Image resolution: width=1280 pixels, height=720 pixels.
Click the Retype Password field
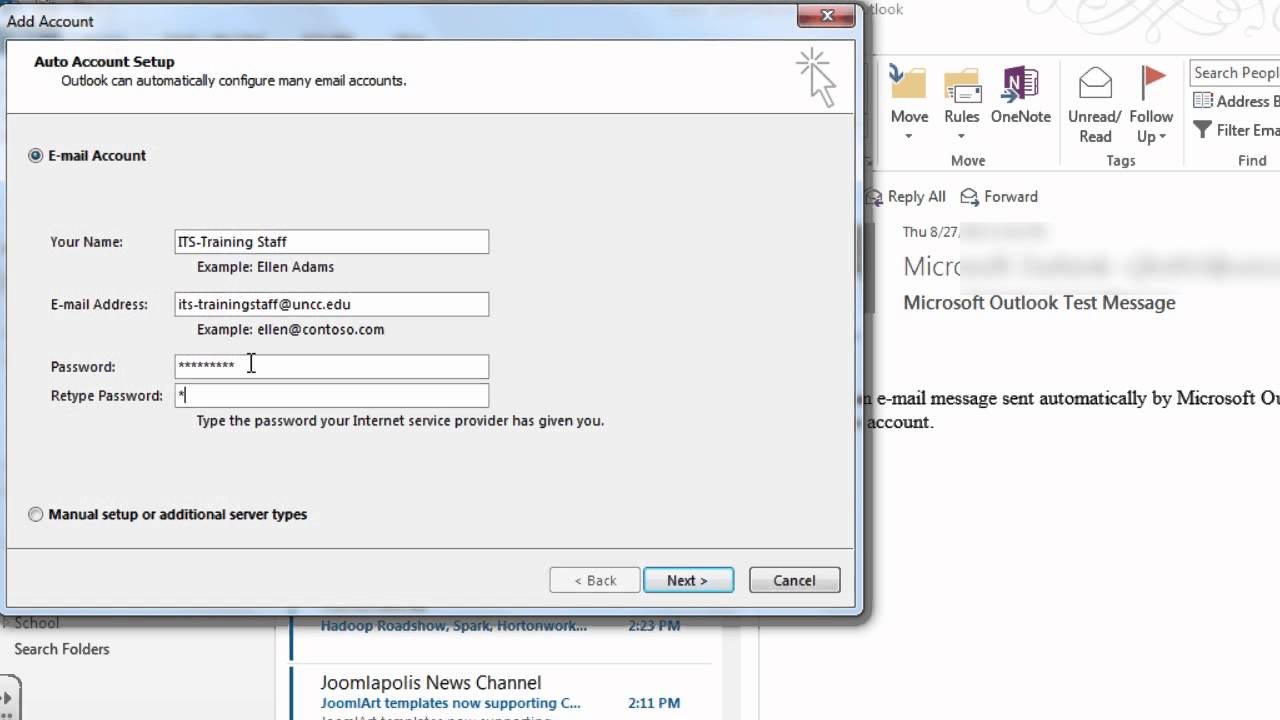pos(332,396)
